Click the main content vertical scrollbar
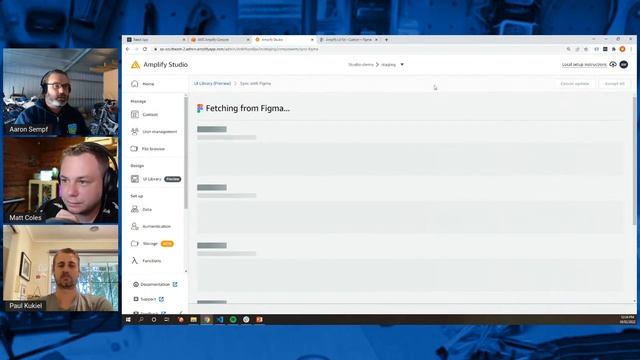The height and width of the screenshot is (360, 640). [634, 161]
